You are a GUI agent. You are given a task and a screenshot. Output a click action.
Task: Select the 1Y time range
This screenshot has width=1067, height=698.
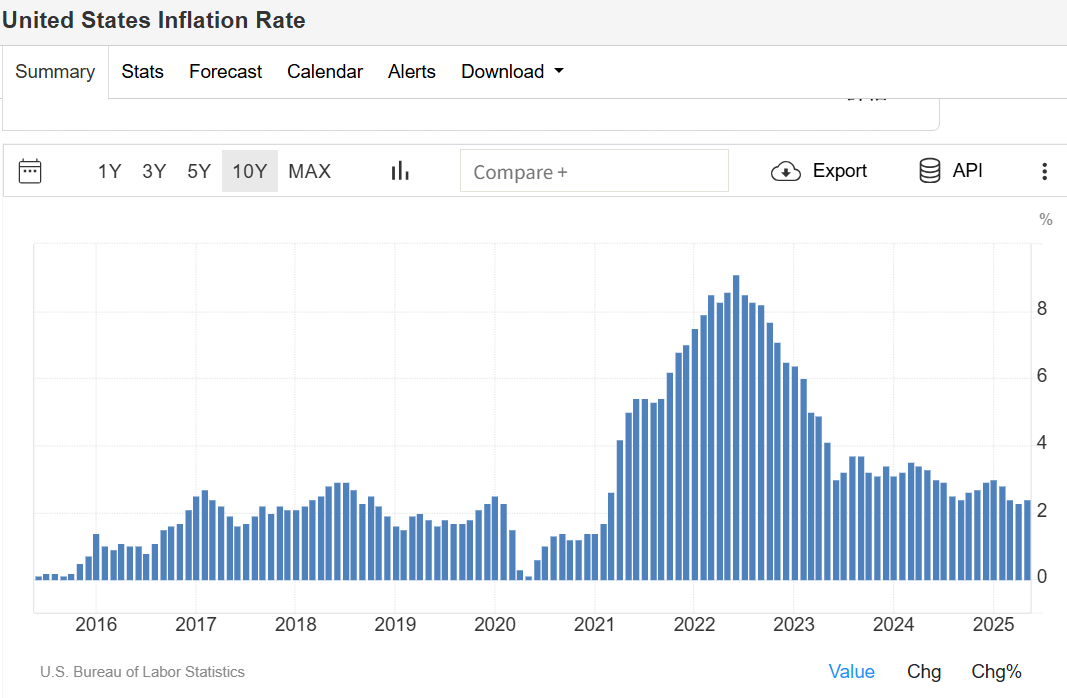[109, 171]
